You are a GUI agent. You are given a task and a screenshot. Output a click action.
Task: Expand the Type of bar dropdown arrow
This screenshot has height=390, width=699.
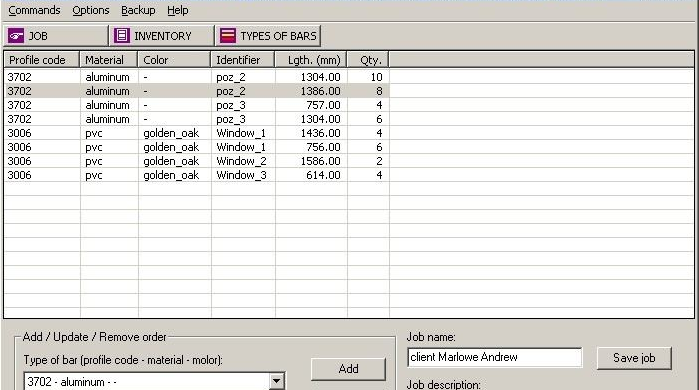276,382
